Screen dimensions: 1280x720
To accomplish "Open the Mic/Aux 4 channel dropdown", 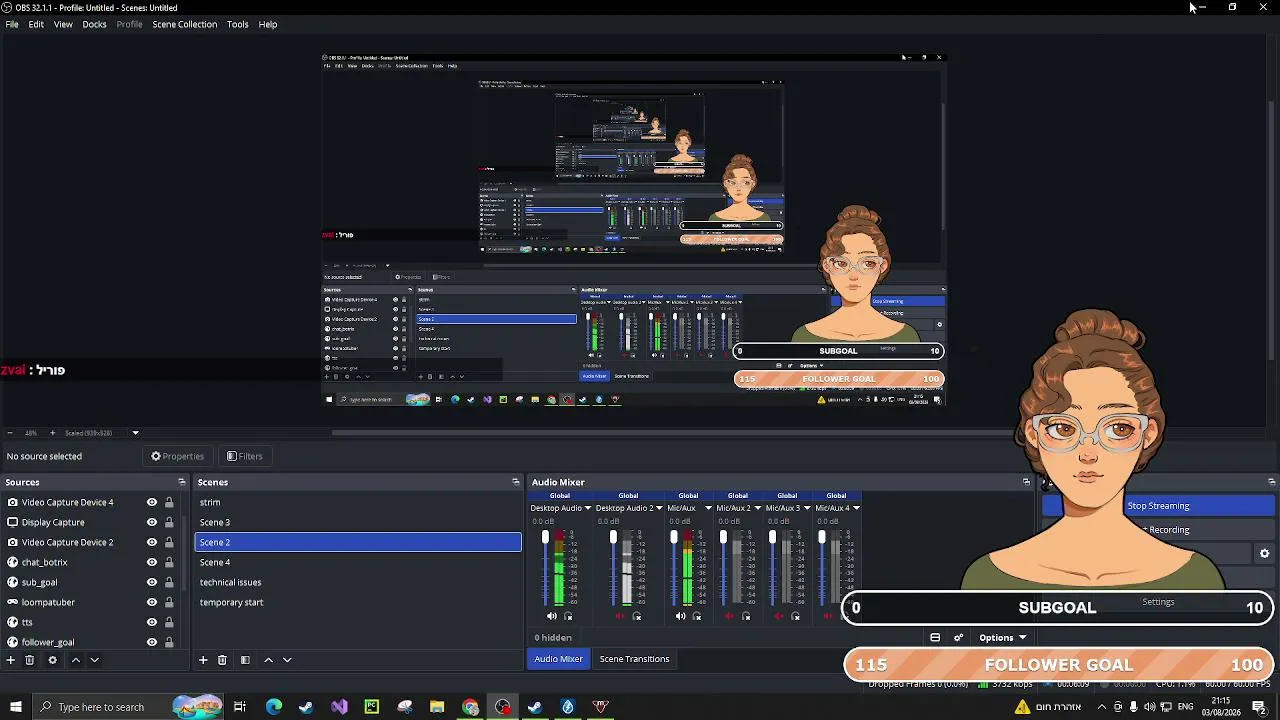I will coord(856,508).
